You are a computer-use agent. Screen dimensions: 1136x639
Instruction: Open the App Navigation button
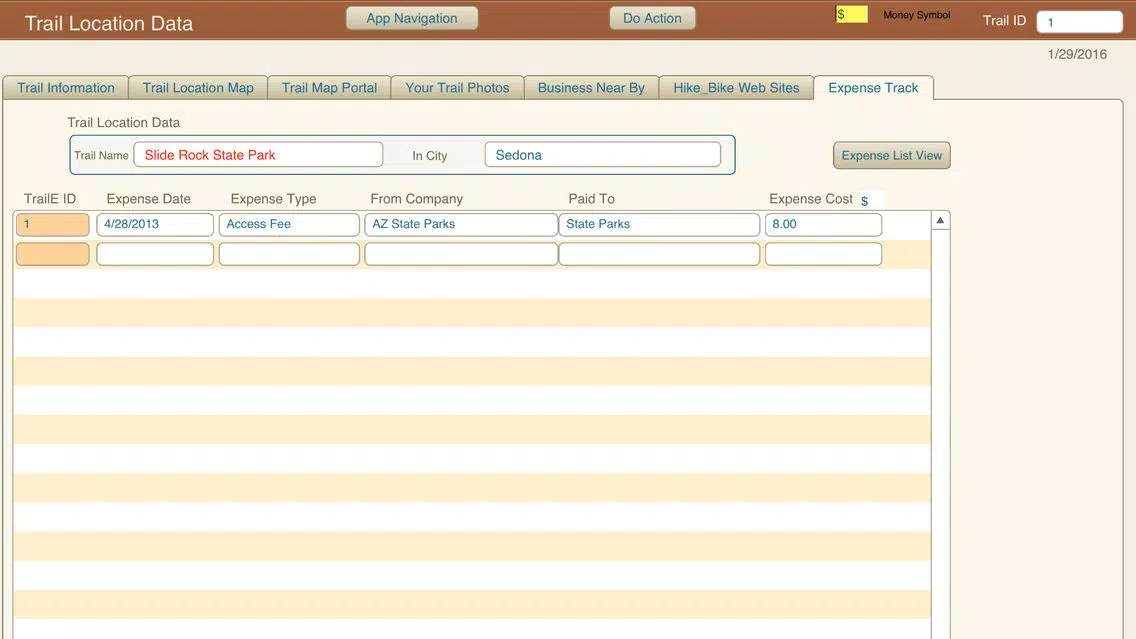click(x=412, y=18)
